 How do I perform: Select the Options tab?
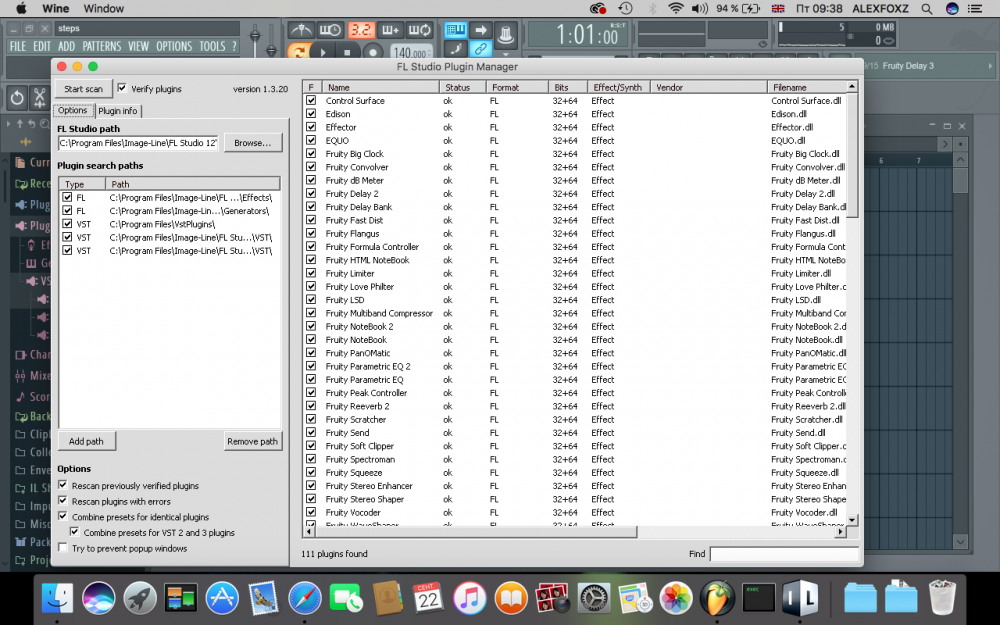point(73,110)
